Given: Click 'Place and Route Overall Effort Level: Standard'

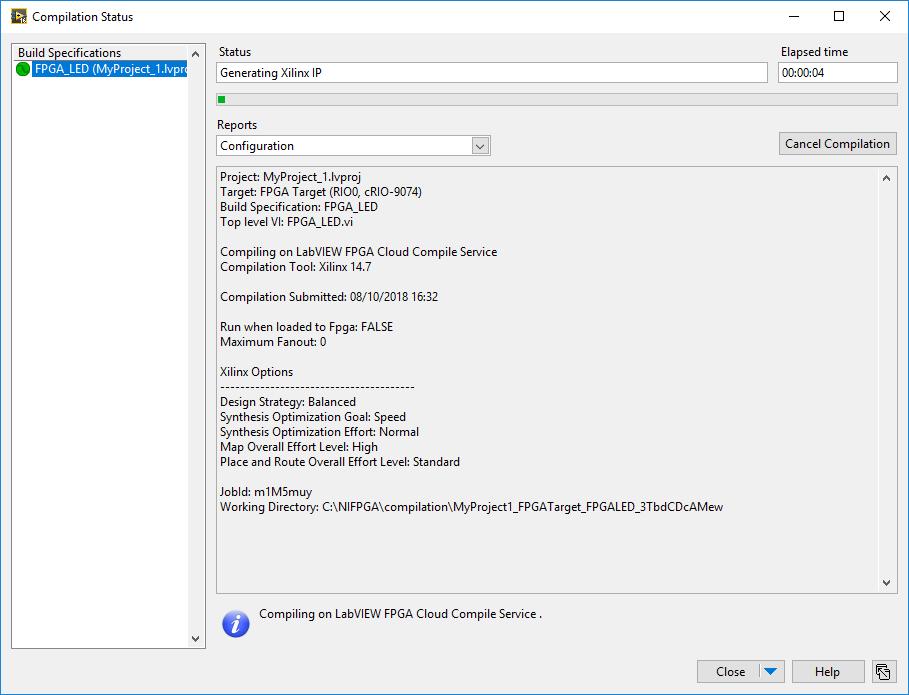Looking at the screenshot, I should [x=340, y=462].
